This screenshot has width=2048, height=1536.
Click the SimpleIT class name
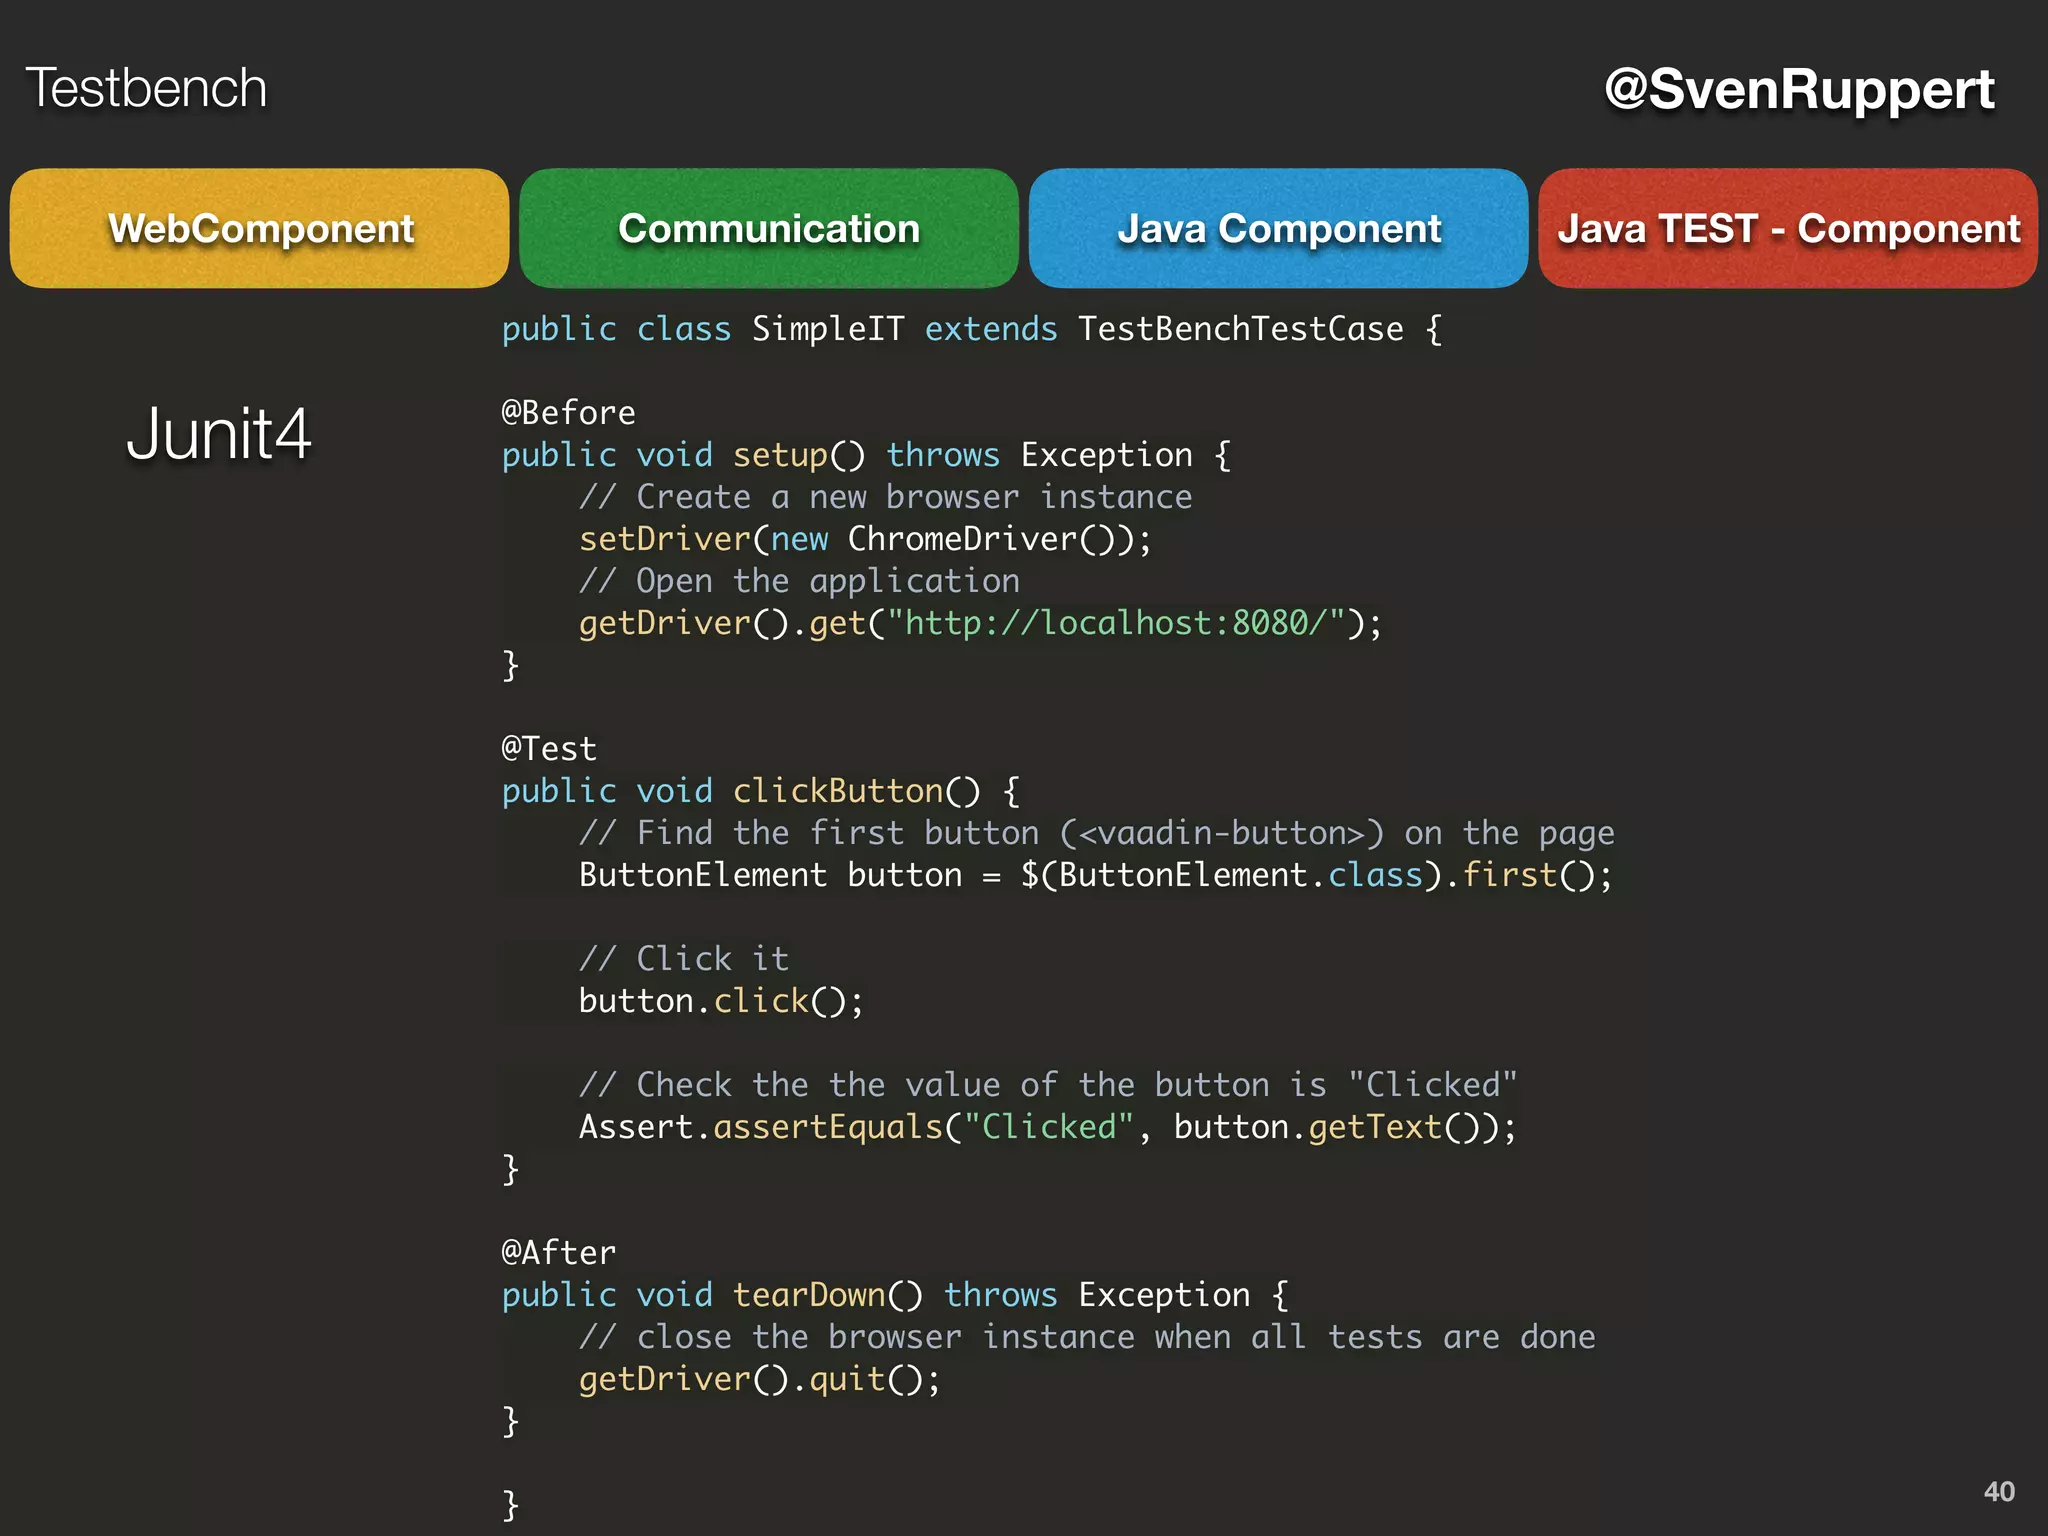tap(827, 329)
